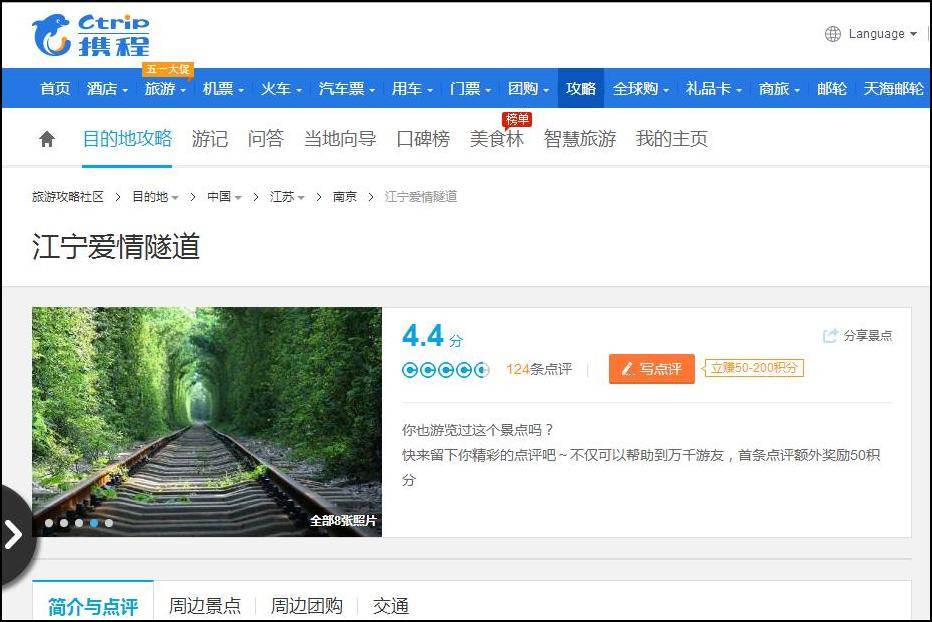Image resolution: width=932 pixels, height=622 pixels.
Task: Open the Language dropdown
Action: coord(883,34)
